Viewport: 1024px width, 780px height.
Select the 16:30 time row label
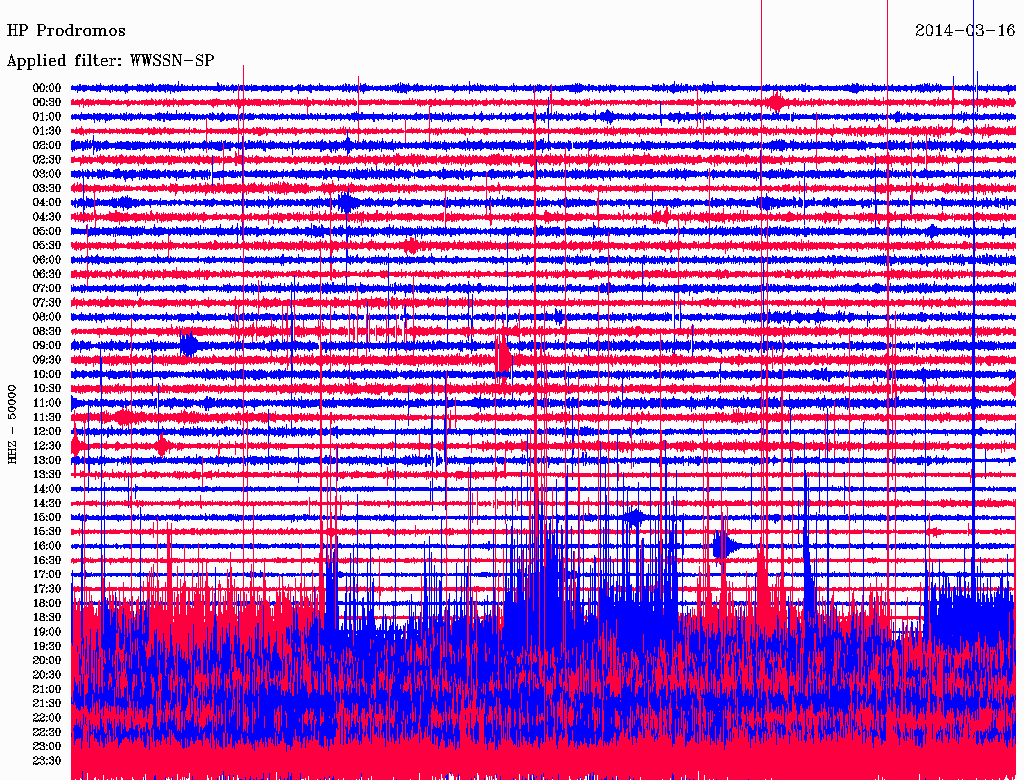(47, 561)
